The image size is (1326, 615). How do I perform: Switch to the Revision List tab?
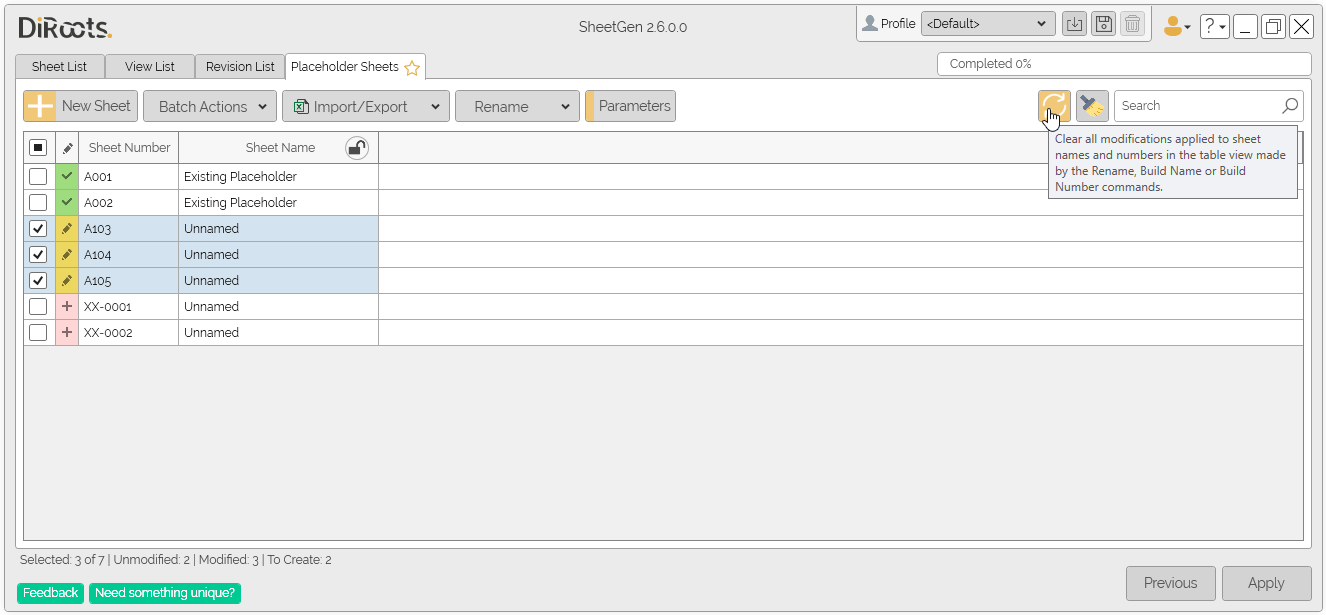point(240,67)
